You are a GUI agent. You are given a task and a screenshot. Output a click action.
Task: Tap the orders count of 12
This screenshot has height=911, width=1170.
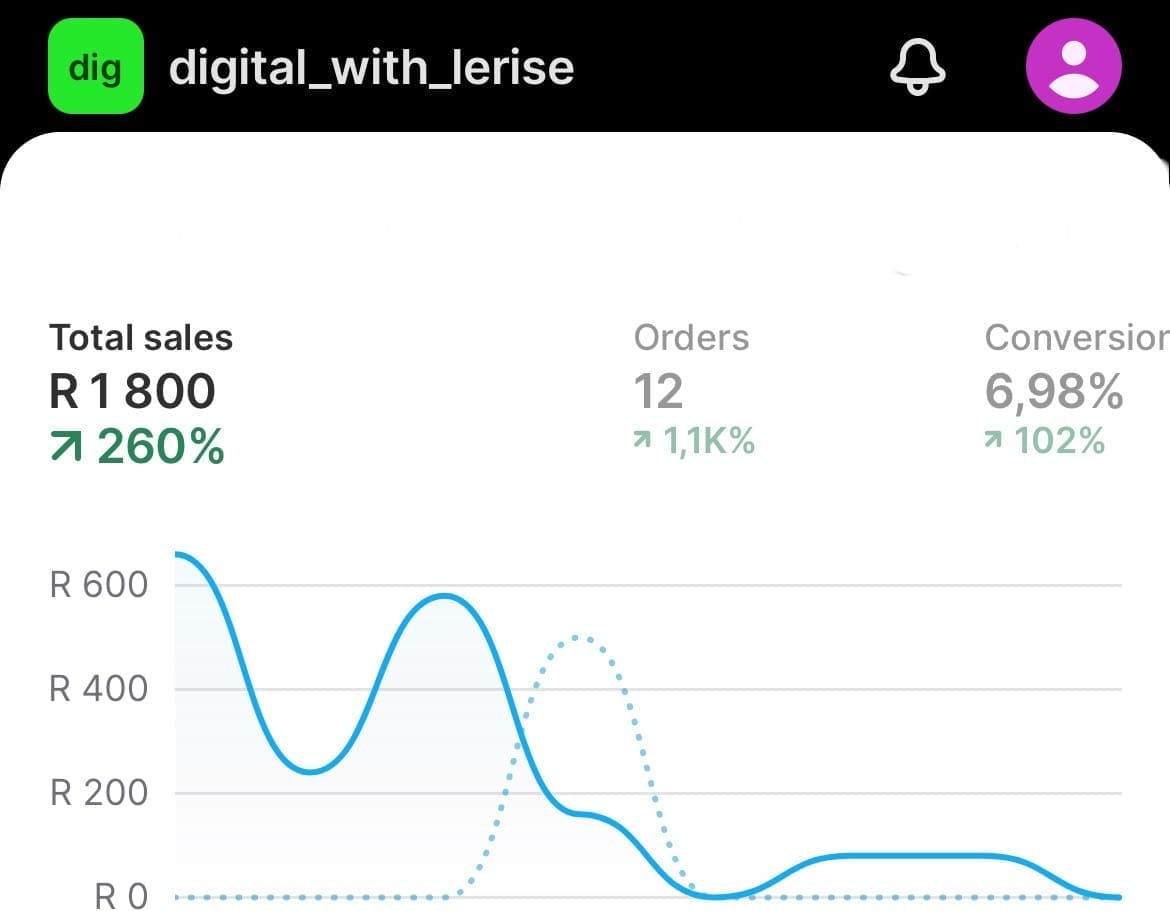pos(658,391)
